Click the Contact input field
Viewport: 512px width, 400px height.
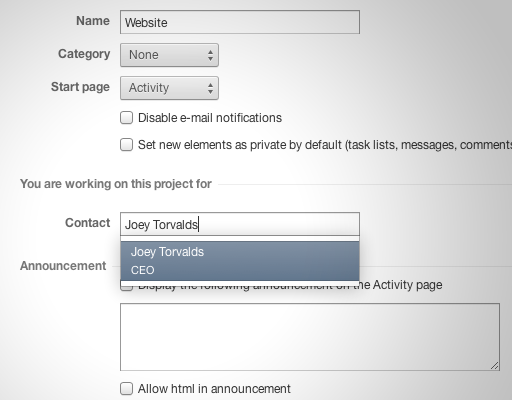click(x=240, y=224)
